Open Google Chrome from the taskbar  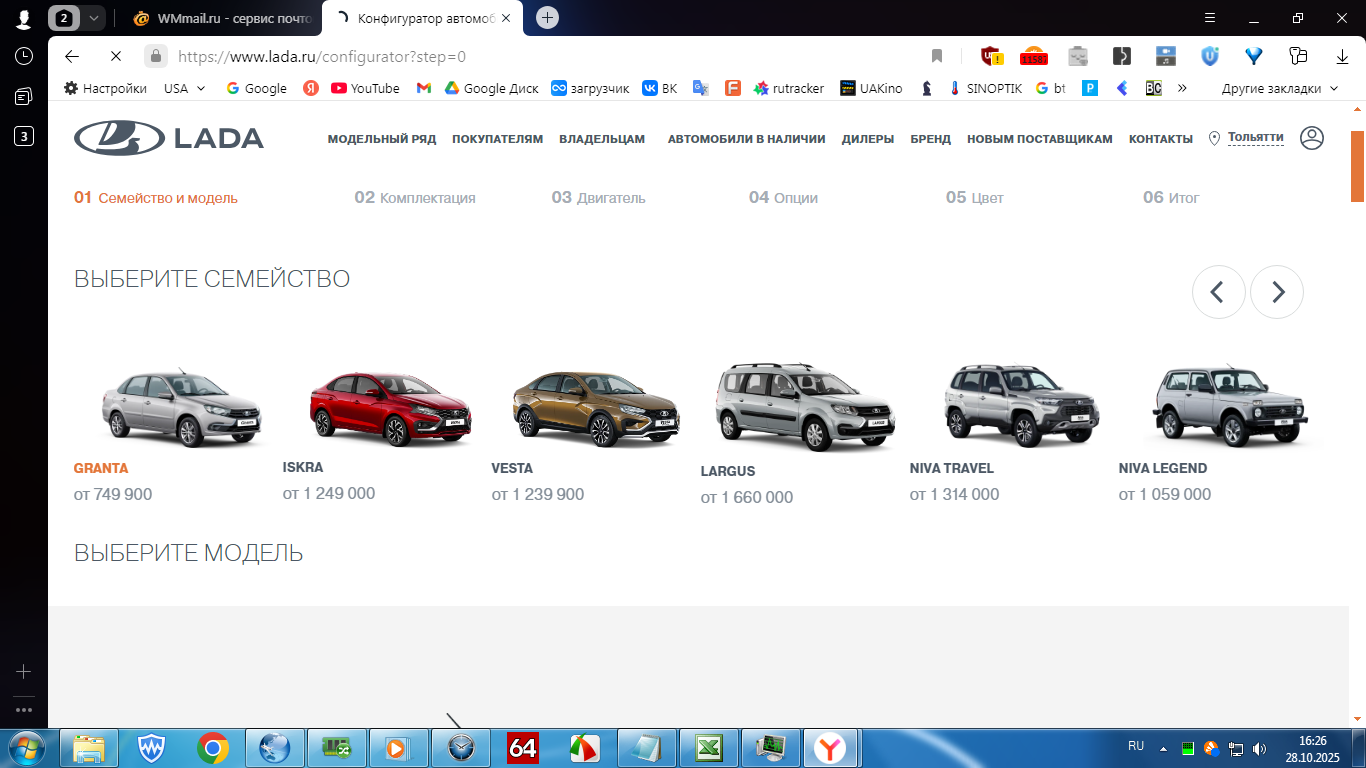pyautogui.click(x=213, y=747)
